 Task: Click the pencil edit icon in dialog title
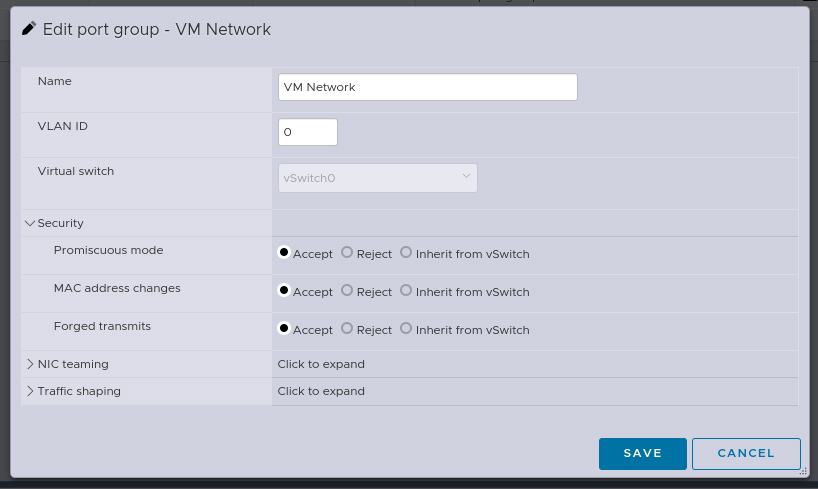pyautogui.click(x=29, y=29)
